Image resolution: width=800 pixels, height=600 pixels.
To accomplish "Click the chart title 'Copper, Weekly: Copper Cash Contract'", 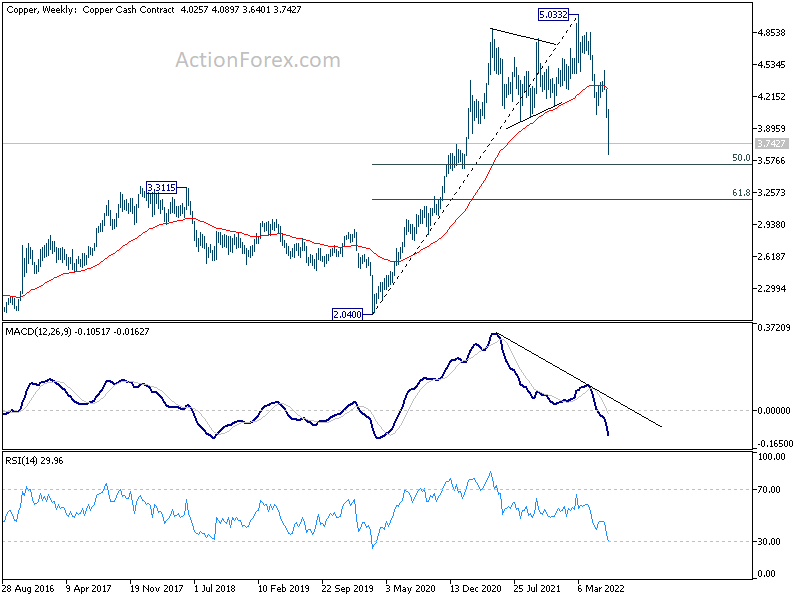I will [x=90, y=10].
